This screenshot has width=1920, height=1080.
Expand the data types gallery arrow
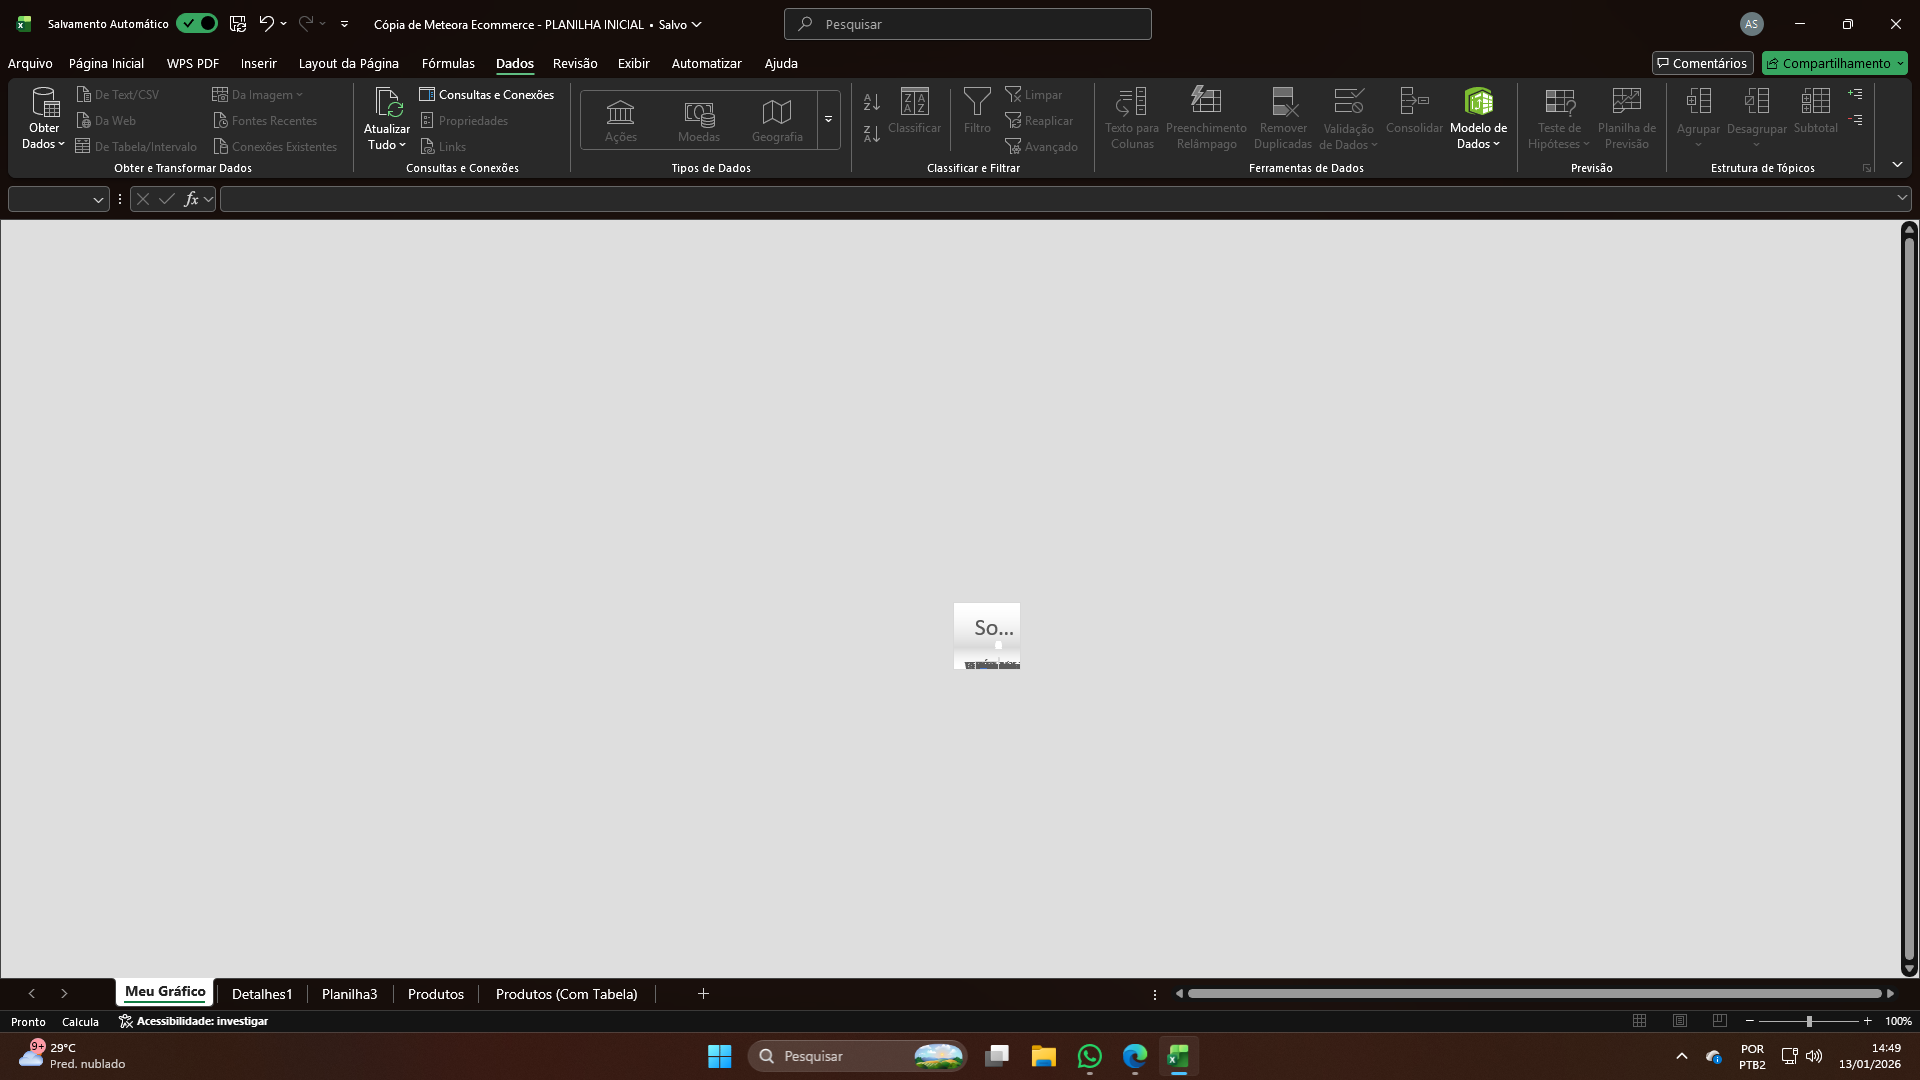(828, 120)
